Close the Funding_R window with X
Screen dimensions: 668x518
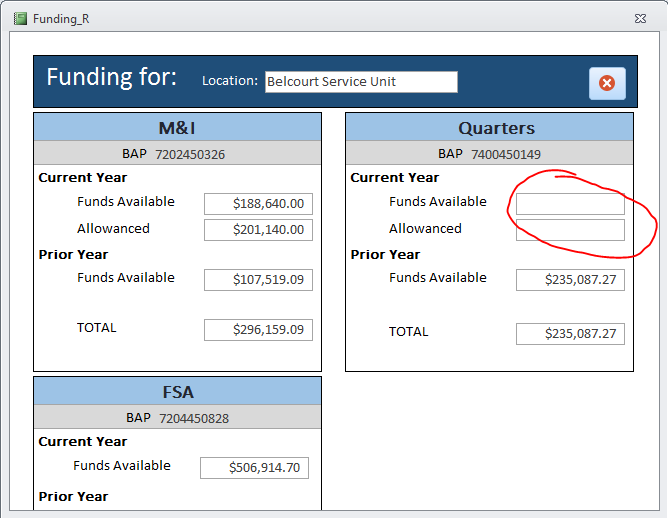click(x=640, y=18)
